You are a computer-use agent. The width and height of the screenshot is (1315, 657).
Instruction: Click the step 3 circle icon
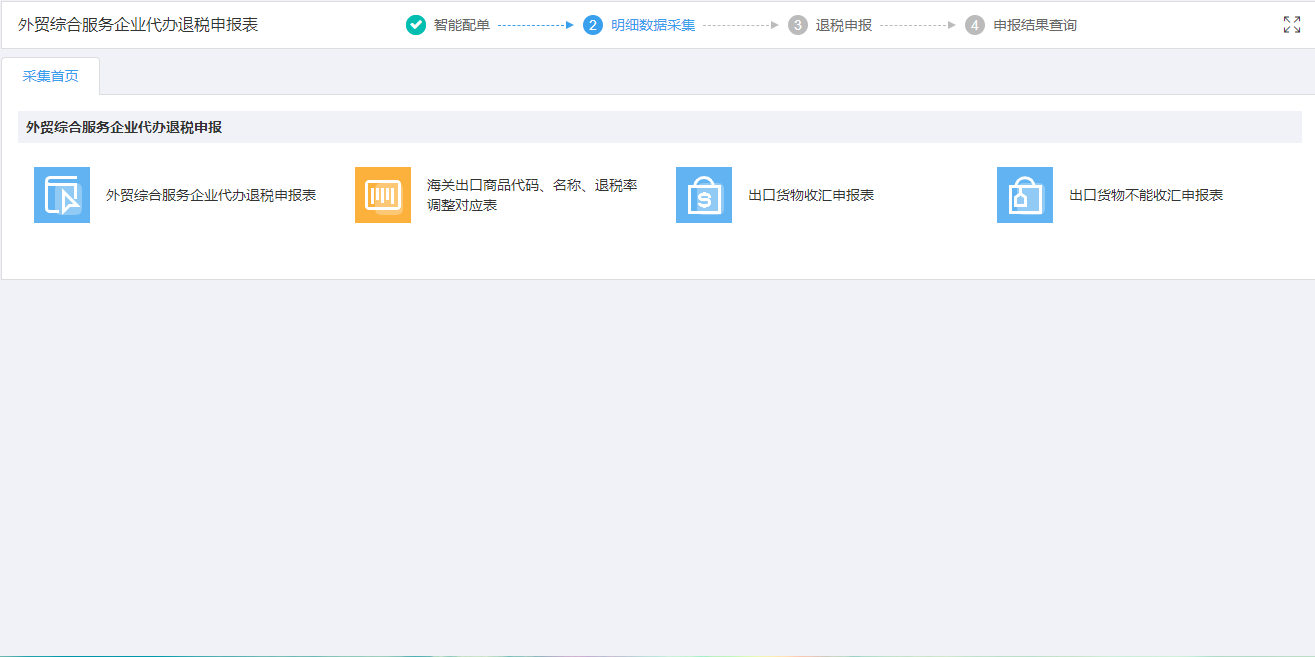click(797, 25)
